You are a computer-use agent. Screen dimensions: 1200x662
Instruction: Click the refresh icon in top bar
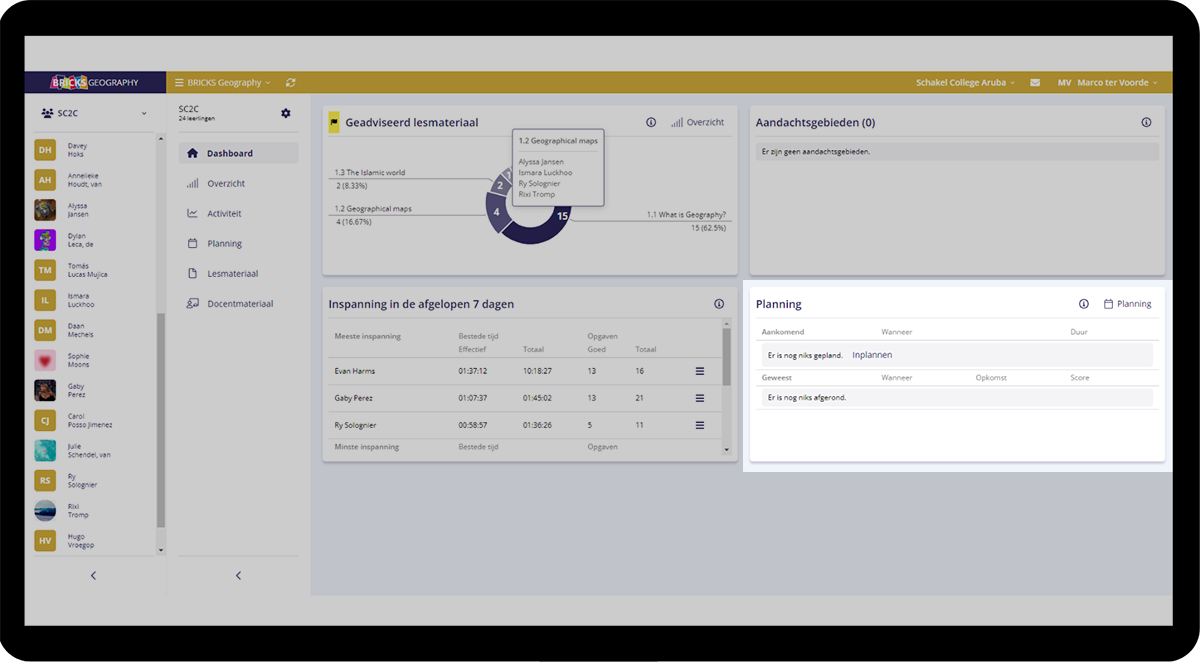coord(290,83)
